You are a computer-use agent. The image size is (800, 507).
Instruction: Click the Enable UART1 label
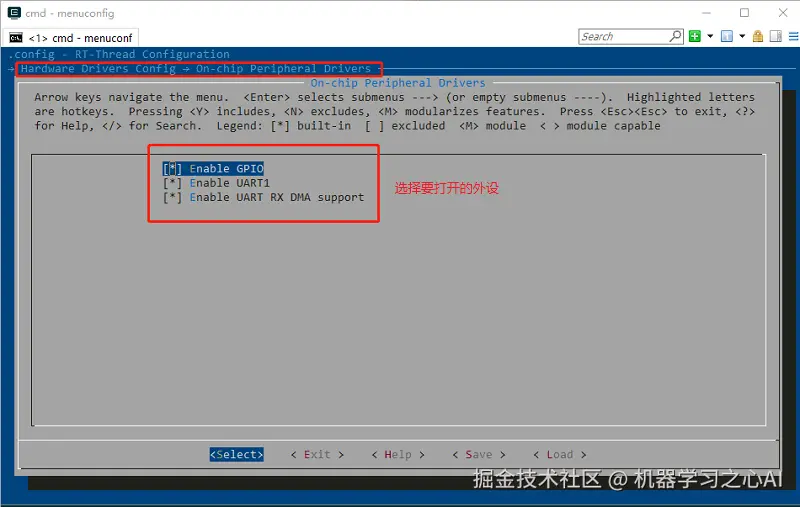[230, 183]
